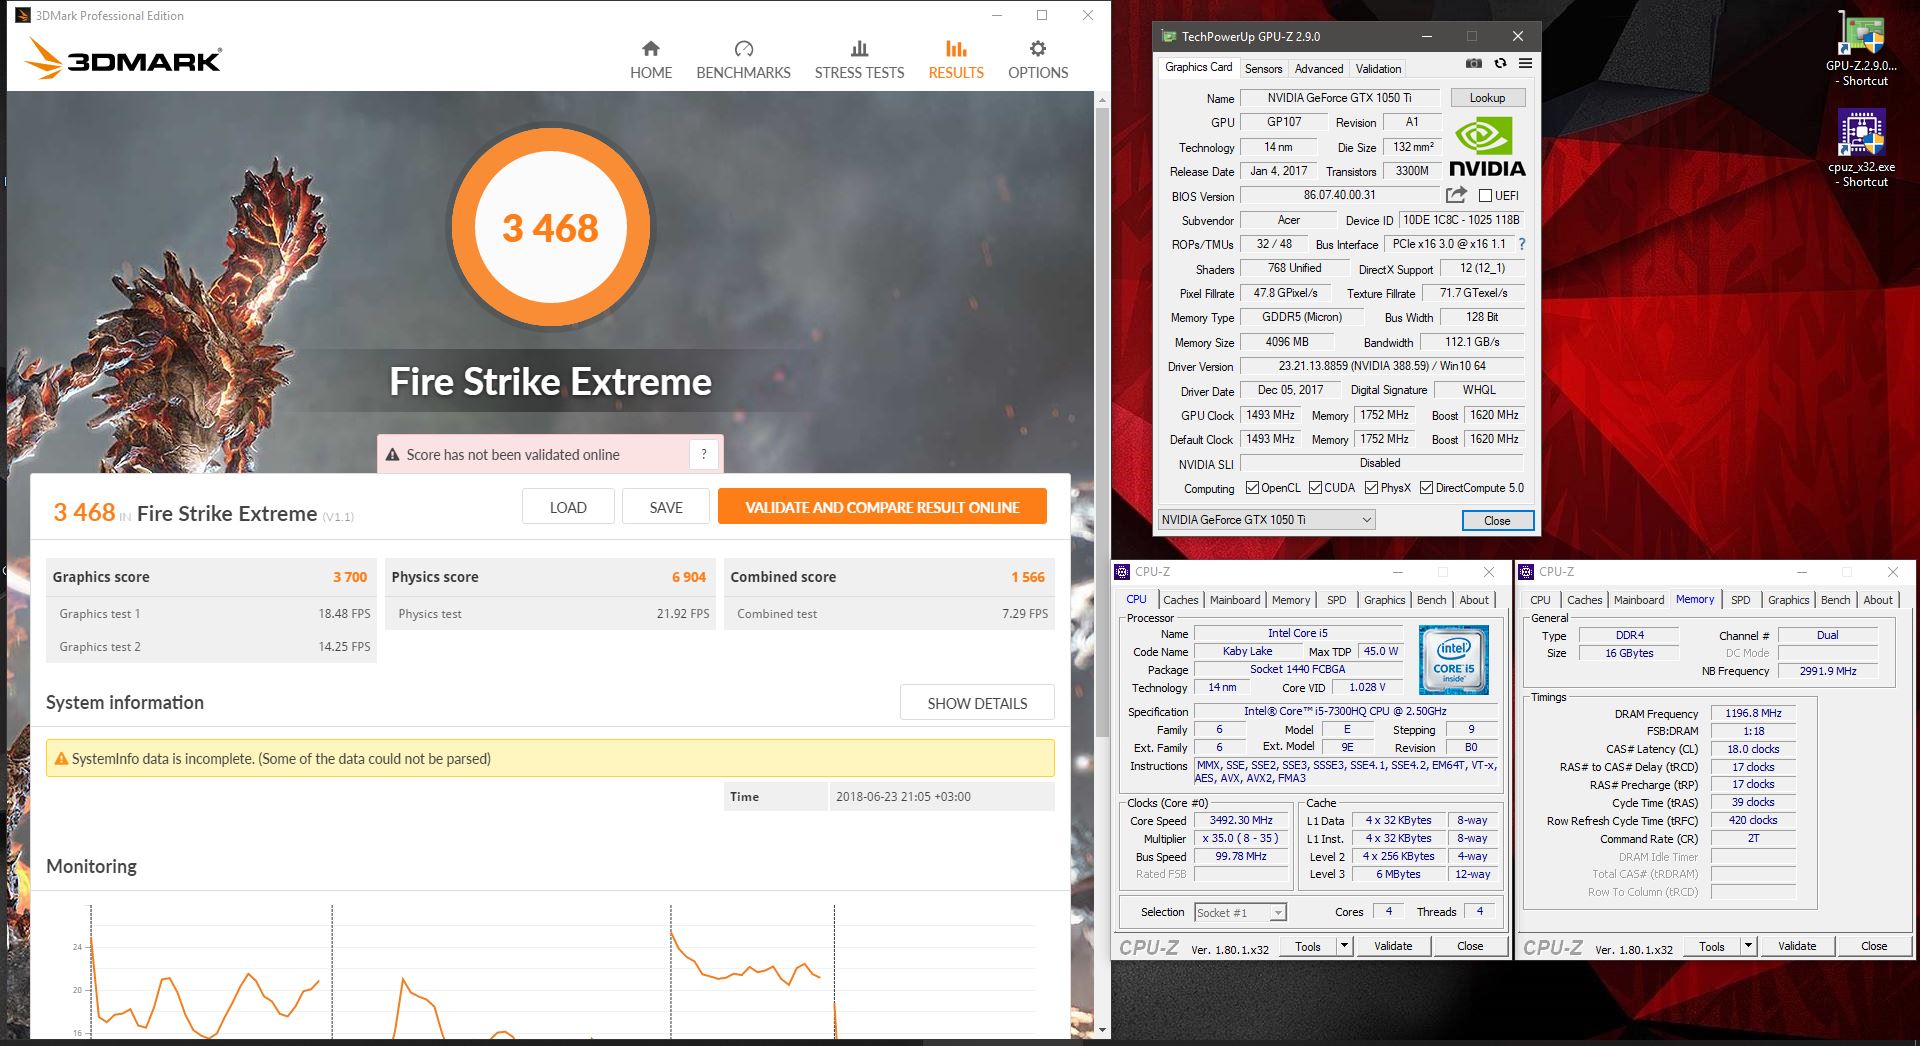The width and height of the screenshot is (1920, 1046).
Task: Toggle the PhysX checkbox
Action: tap(1371, 488)
